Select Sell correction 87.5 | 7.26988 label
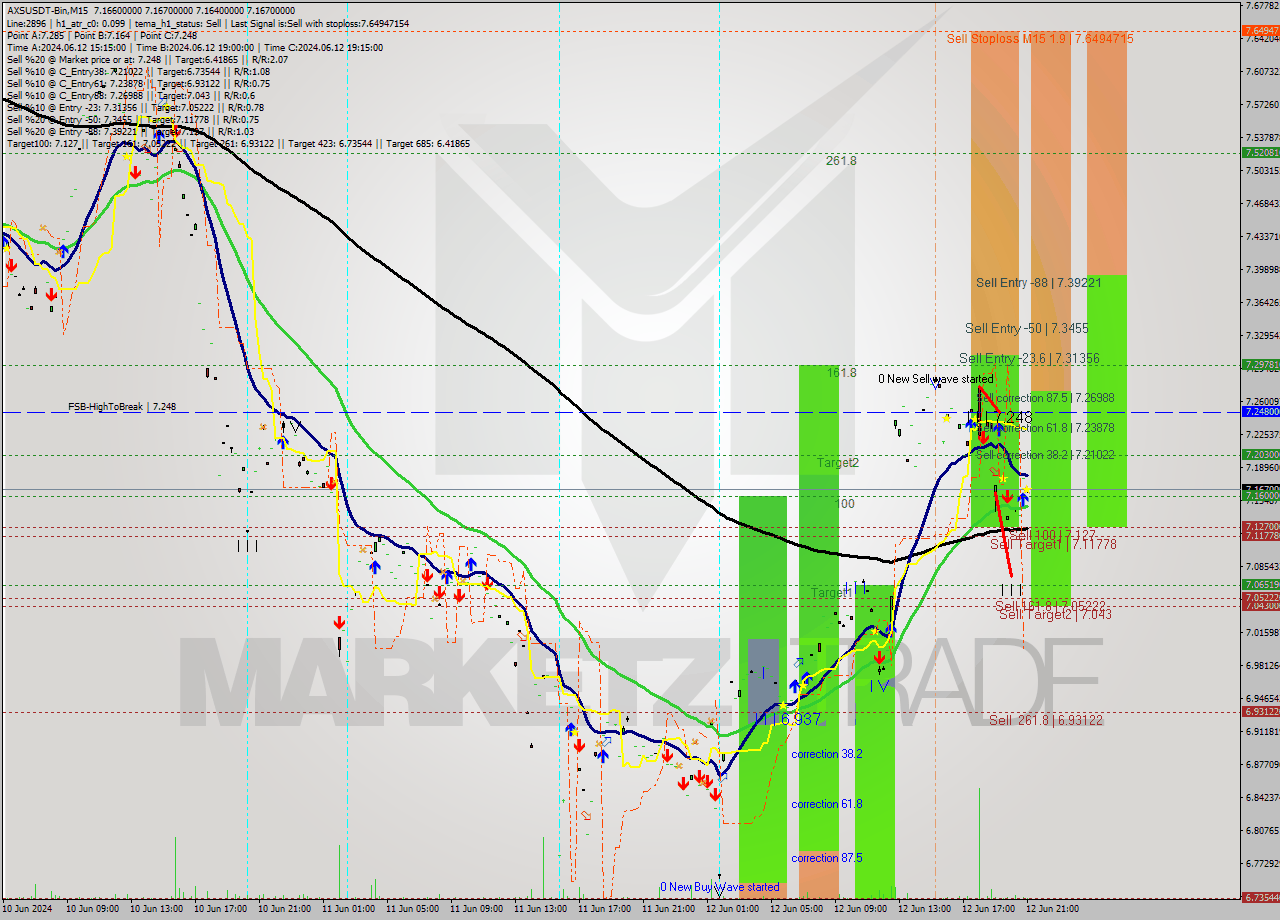Screen dimensions: 1280x920 [1046, 398]
